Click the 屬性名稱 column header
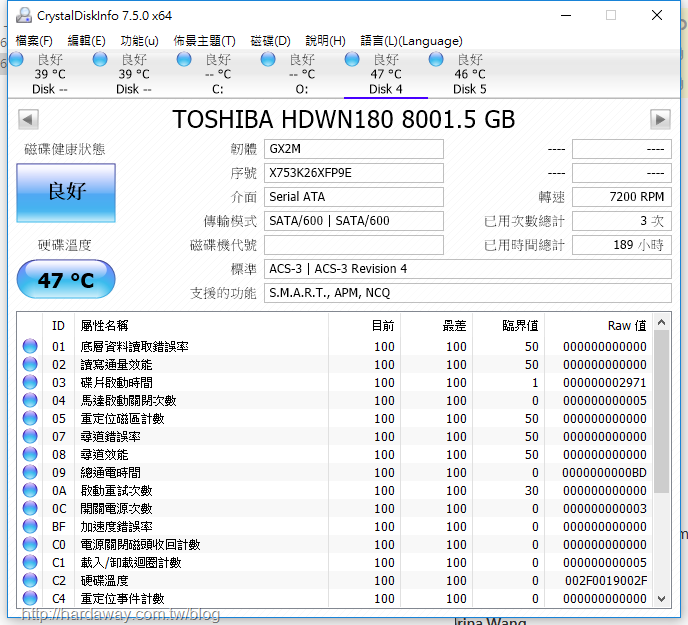This screenshot has width=688, height=625. pos(201,326)
